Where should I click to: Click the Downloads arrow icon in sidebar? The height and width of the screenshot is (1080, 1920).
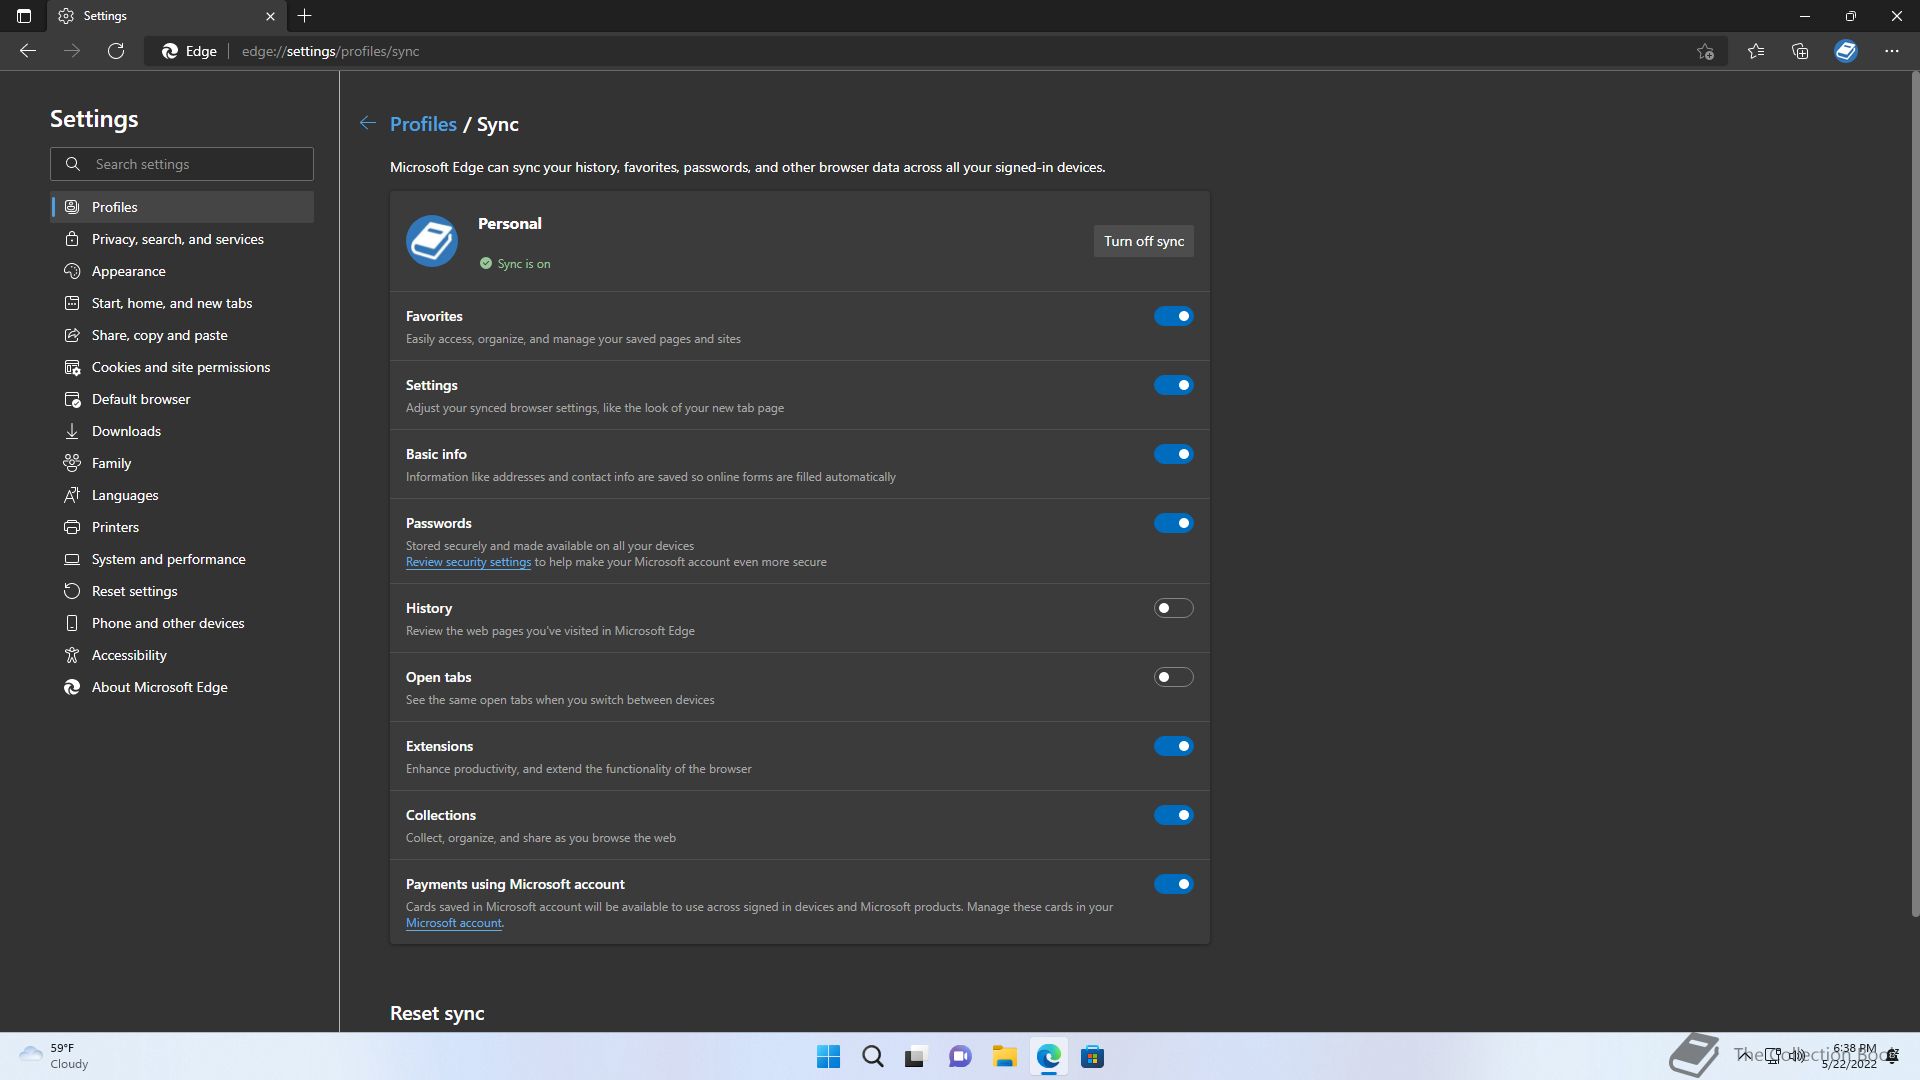72,431
